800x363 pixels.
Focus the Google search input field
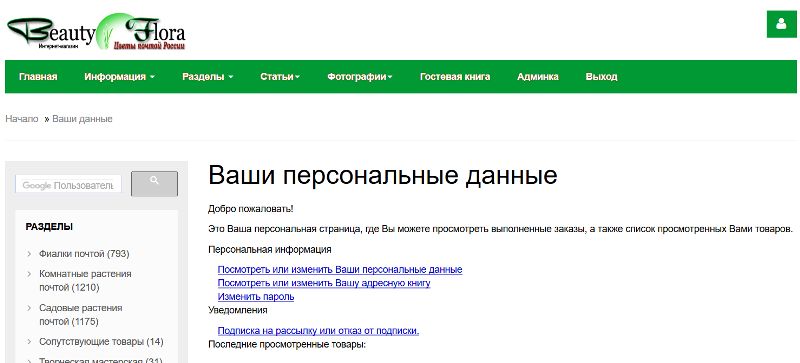point(68,185)
